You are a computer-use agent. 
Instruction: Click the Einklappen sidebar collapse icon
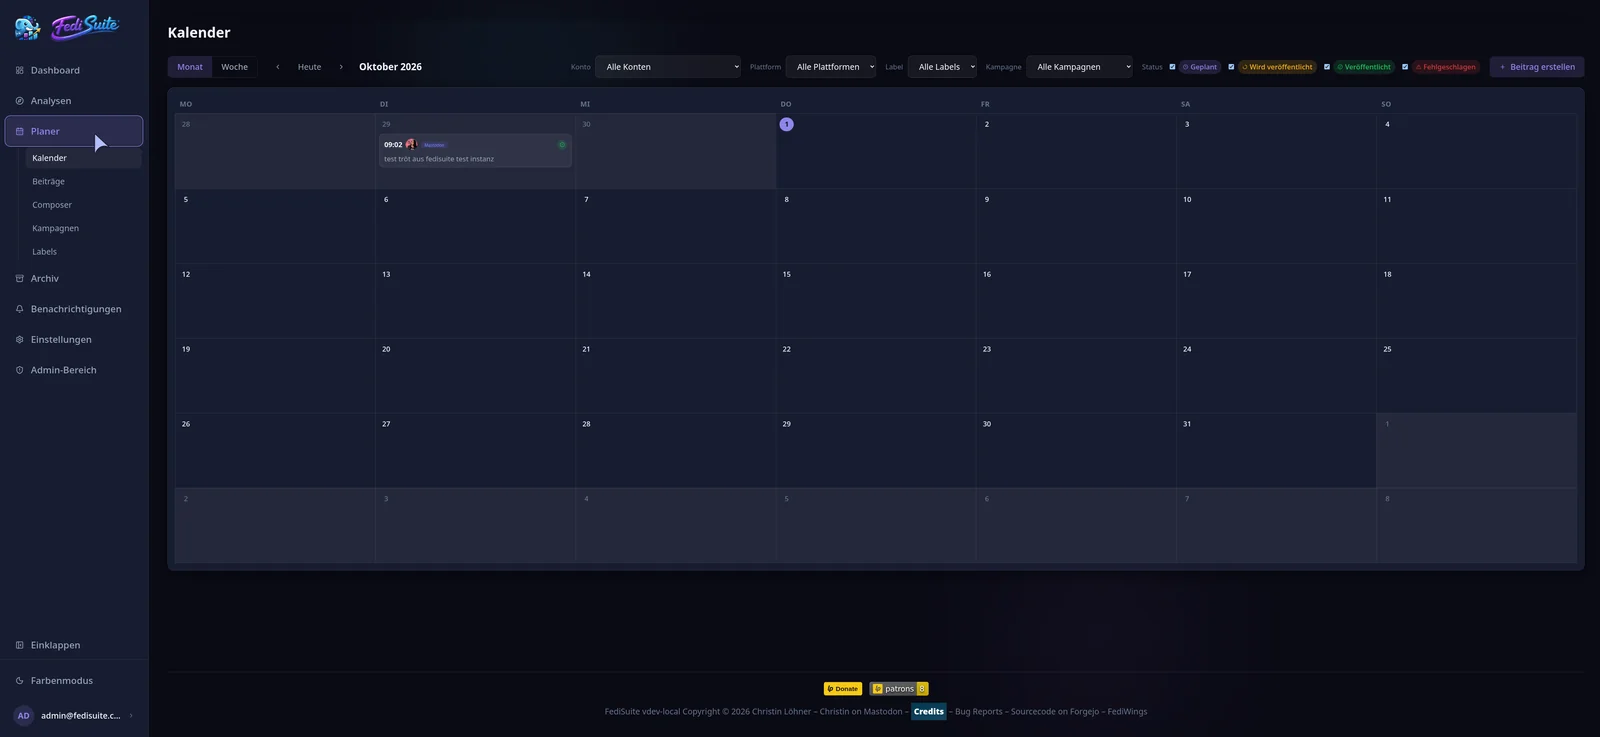[x=19, y=646]
